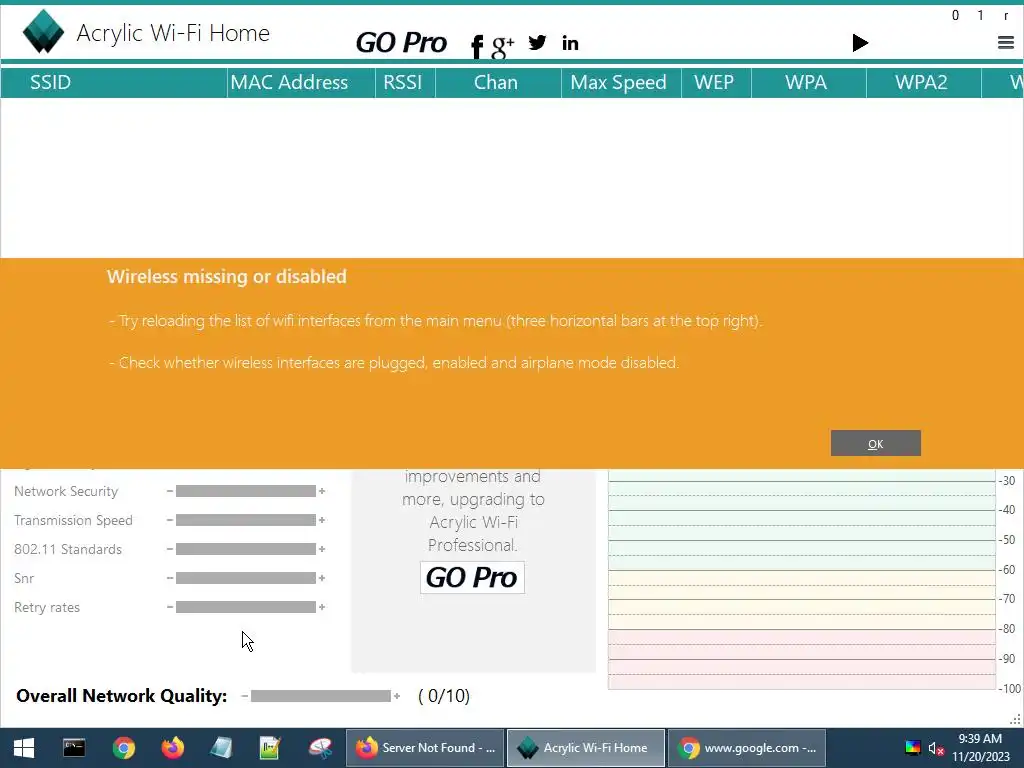1024x768 pixels.
Task: Open Command Prompt from the taskbar
Action: coord(74,748)
